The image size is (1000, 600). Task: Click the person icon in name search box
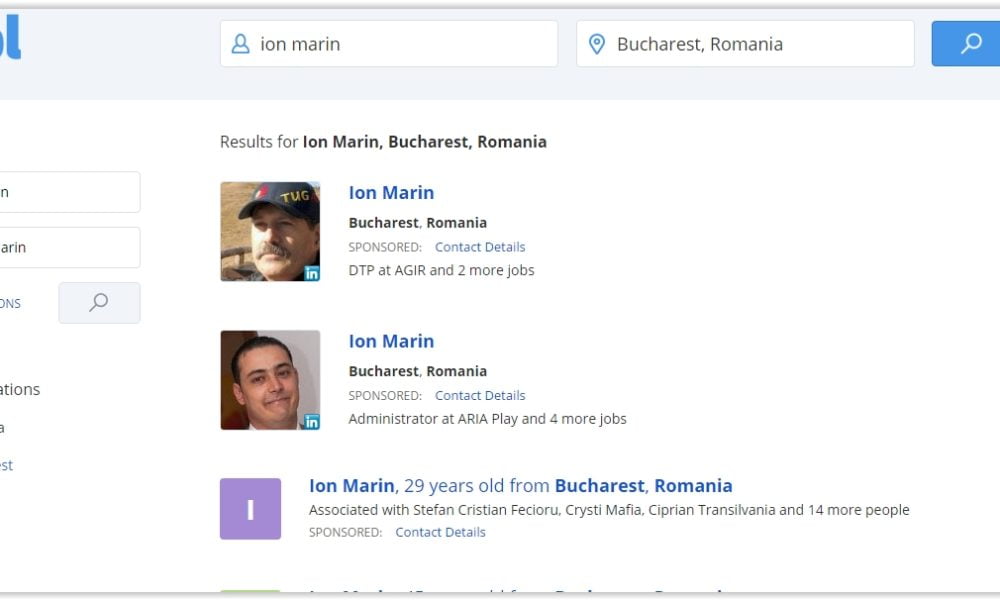click(x=240, y=44)
